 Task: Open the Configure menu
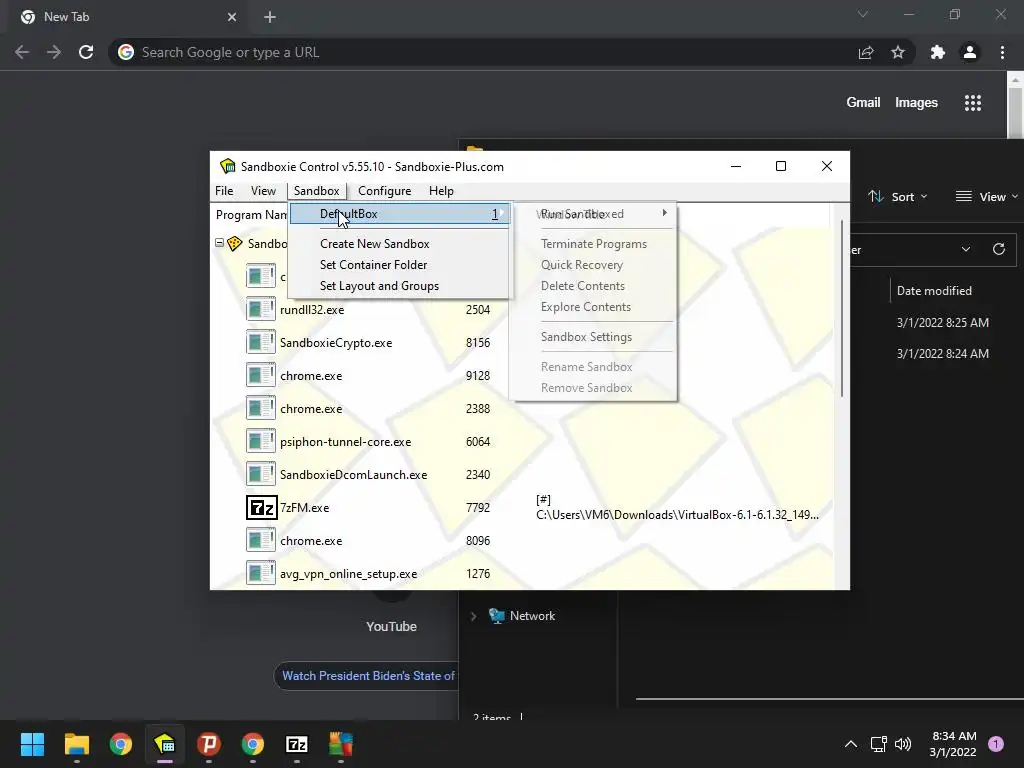coord(385,191)
